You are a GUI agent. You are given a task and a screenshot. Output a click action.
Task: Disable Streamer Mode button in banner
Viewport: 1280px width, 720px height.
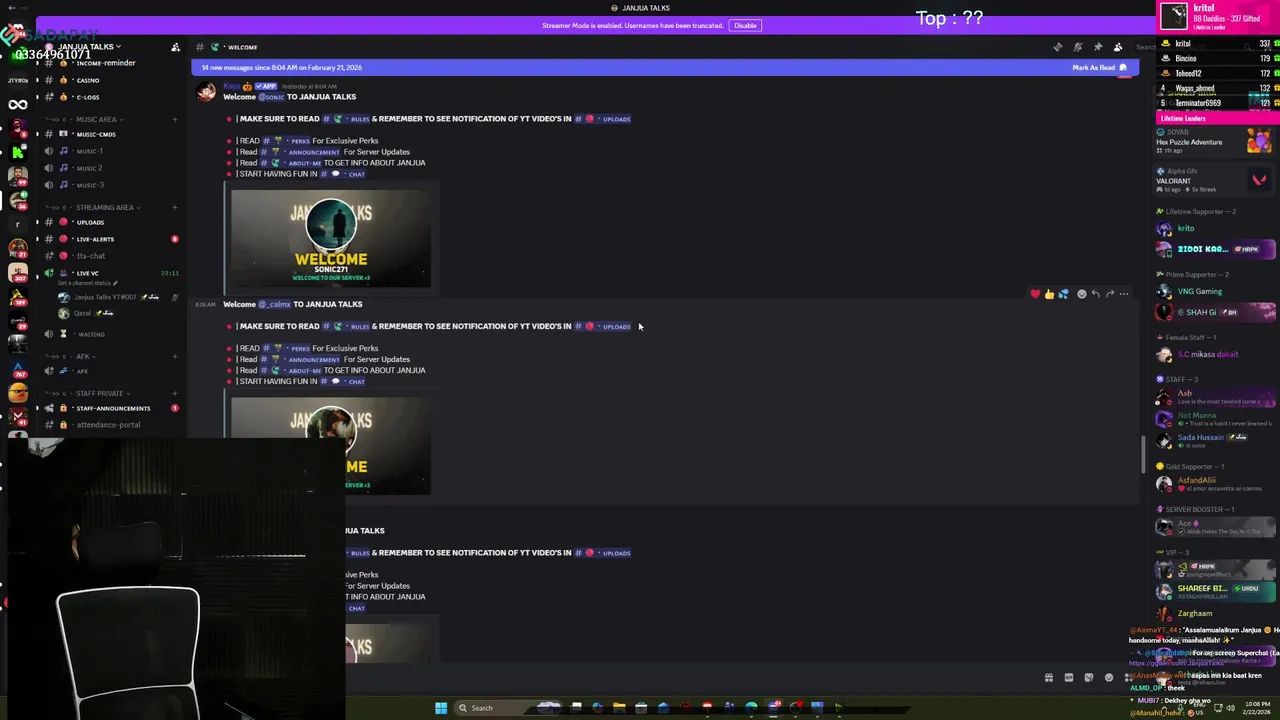745,25
